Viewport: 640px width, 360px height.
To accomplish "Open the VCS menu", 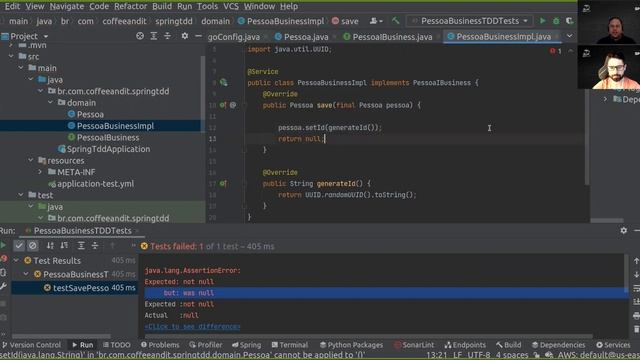I will pyautogui.click(x=231, y=7).
